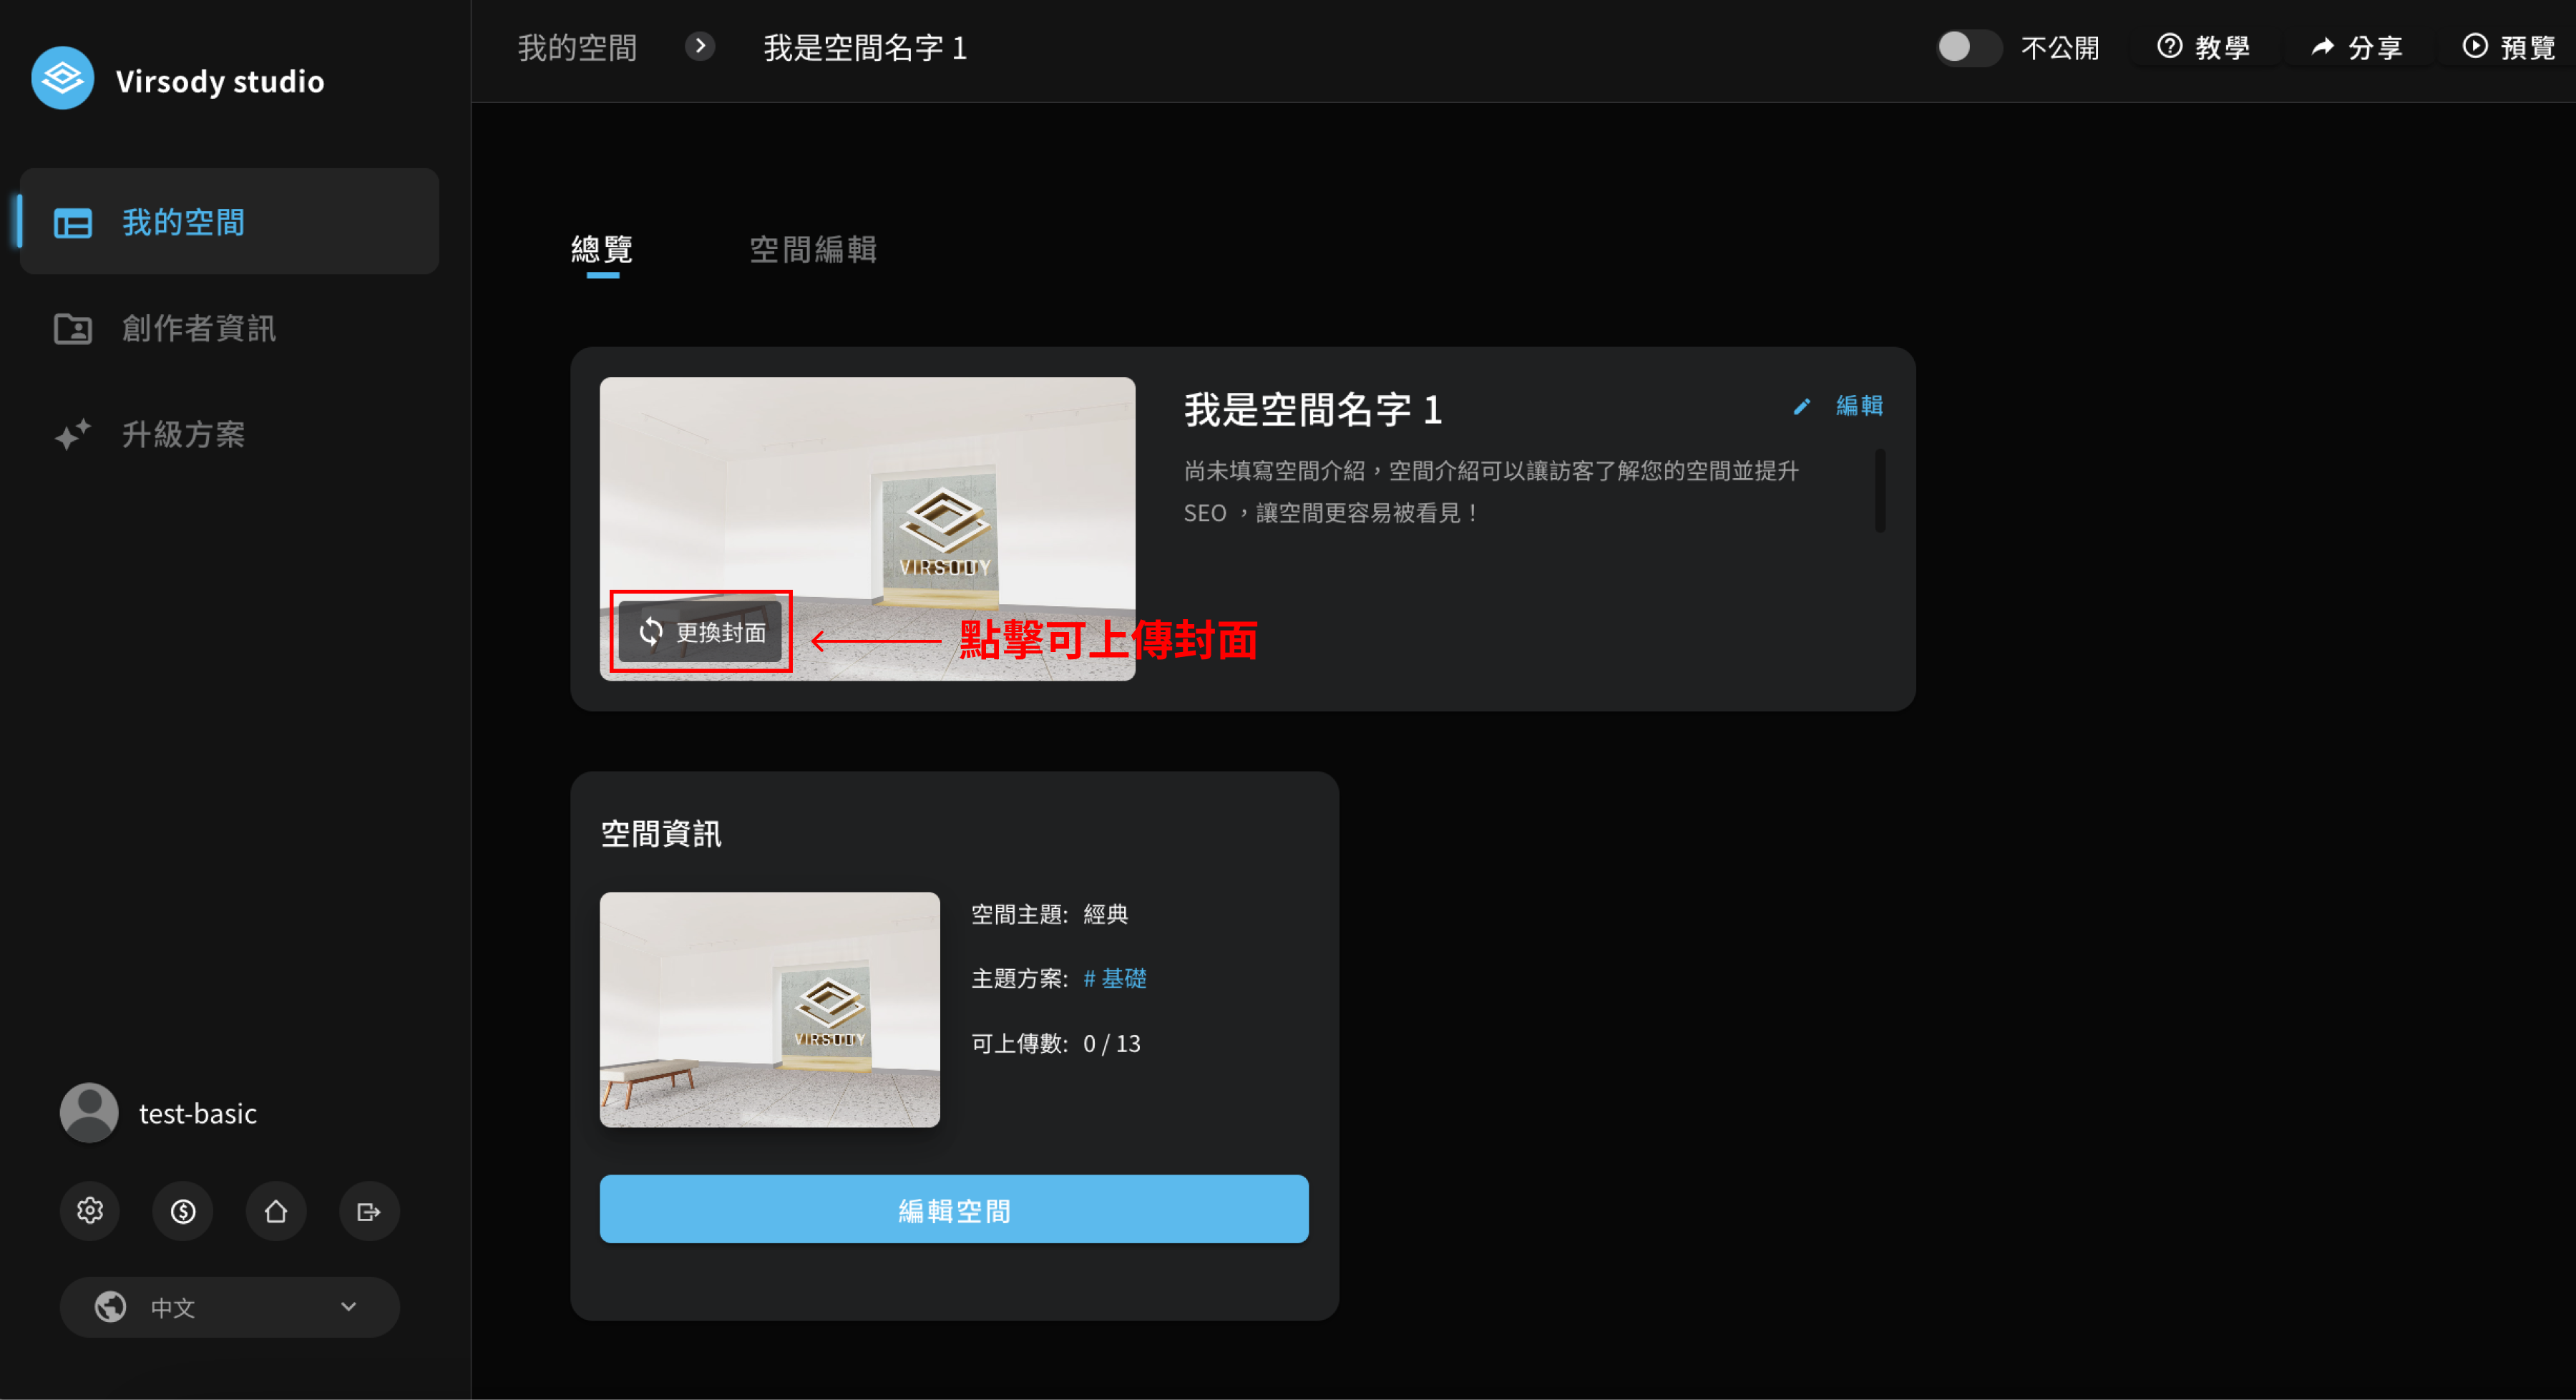Screen dimensions: 2576x1400
Task: Click the breadcrumb chevron after 我的空間
Action: coord(700,46)
